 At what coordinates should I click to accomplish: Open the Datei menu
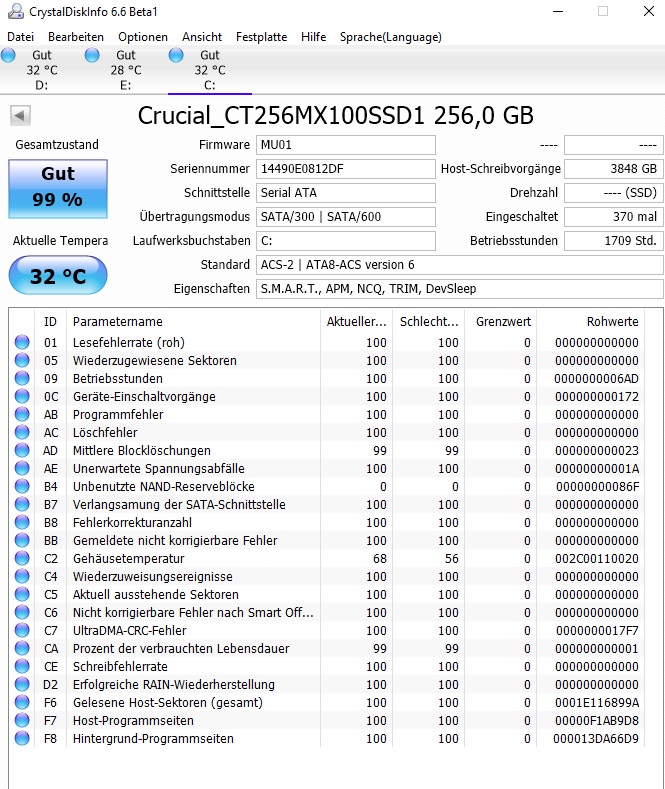(x=21, y=37)
